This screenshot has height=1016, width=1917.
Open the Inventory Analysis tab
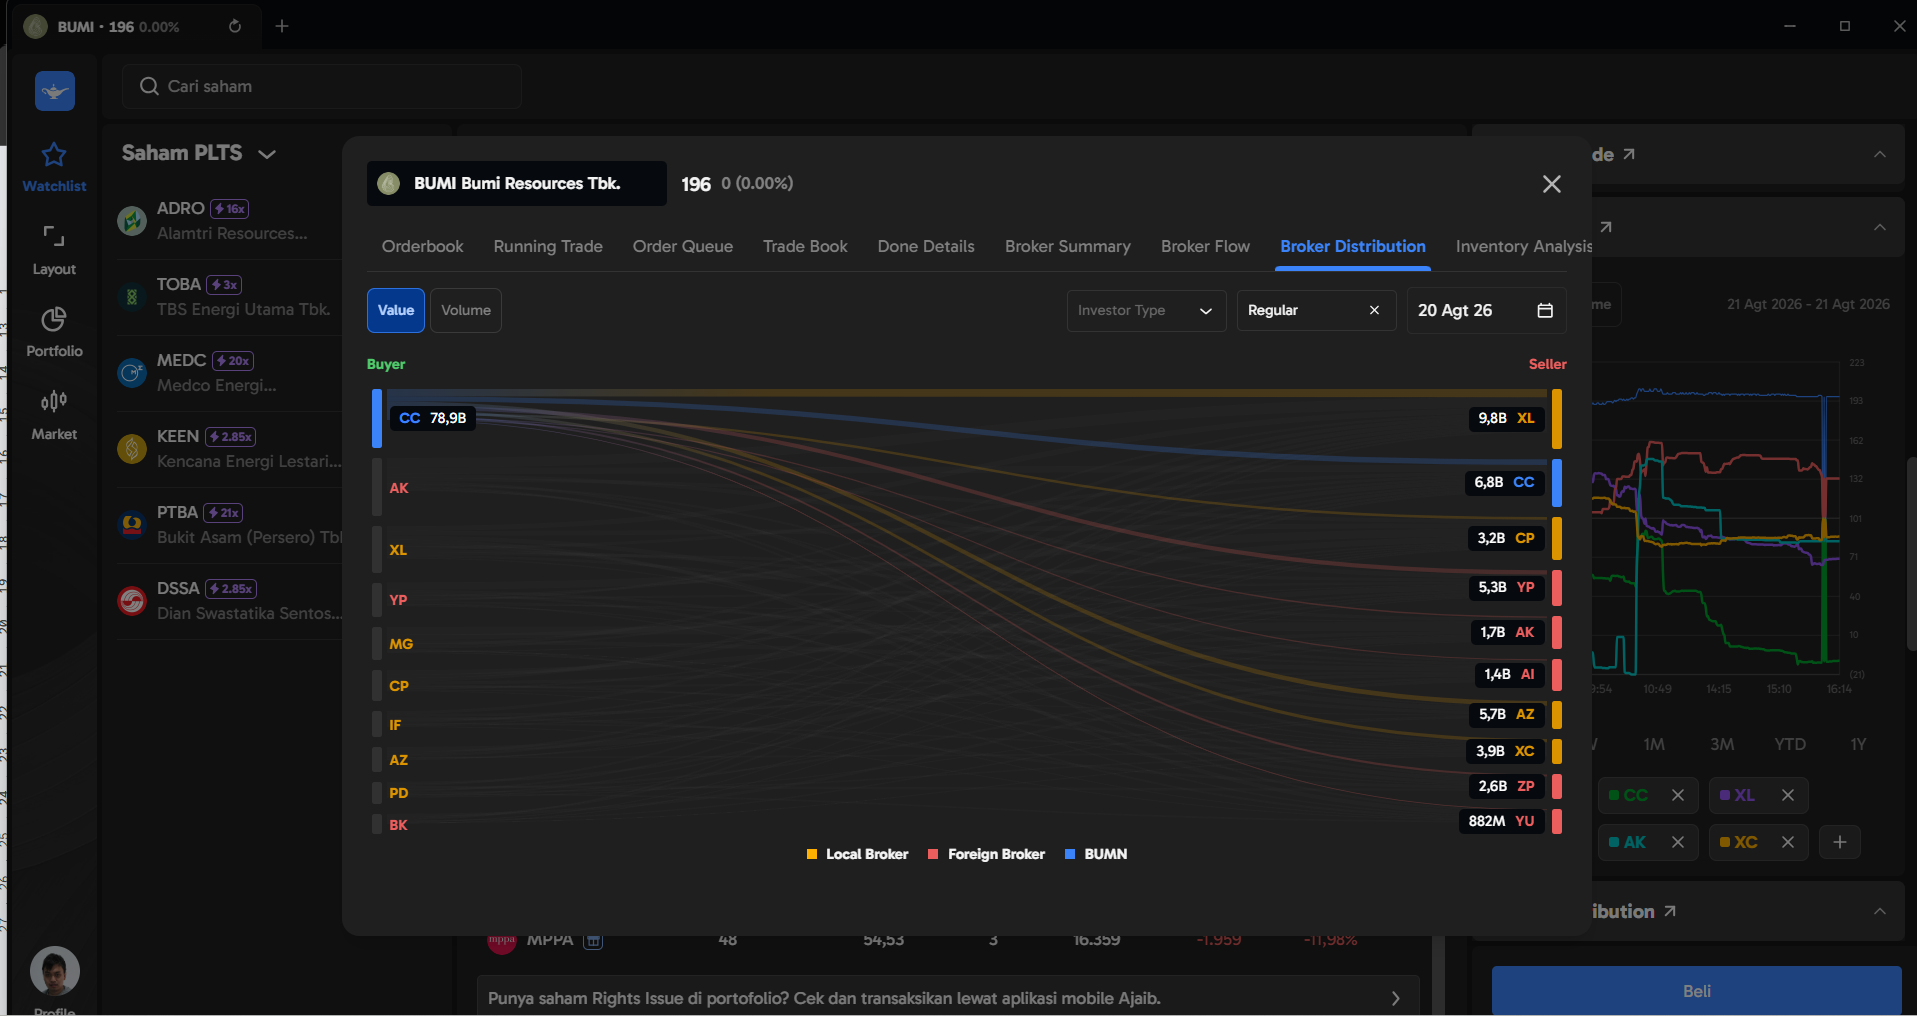1523,246
